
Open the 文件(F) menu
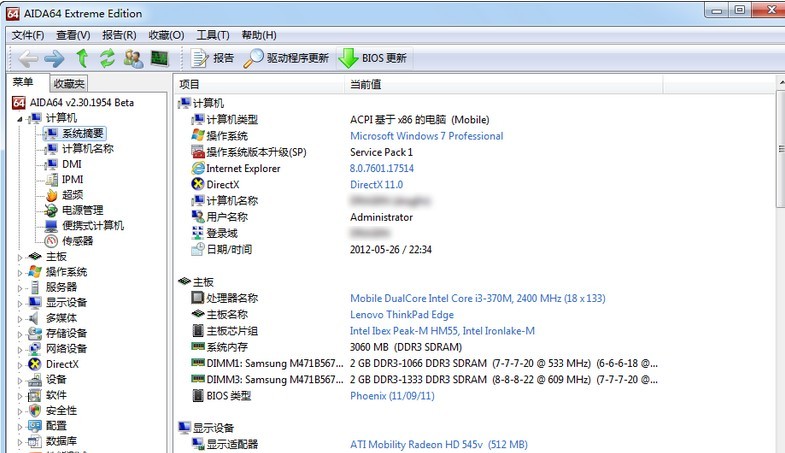[x=28, y=35]
